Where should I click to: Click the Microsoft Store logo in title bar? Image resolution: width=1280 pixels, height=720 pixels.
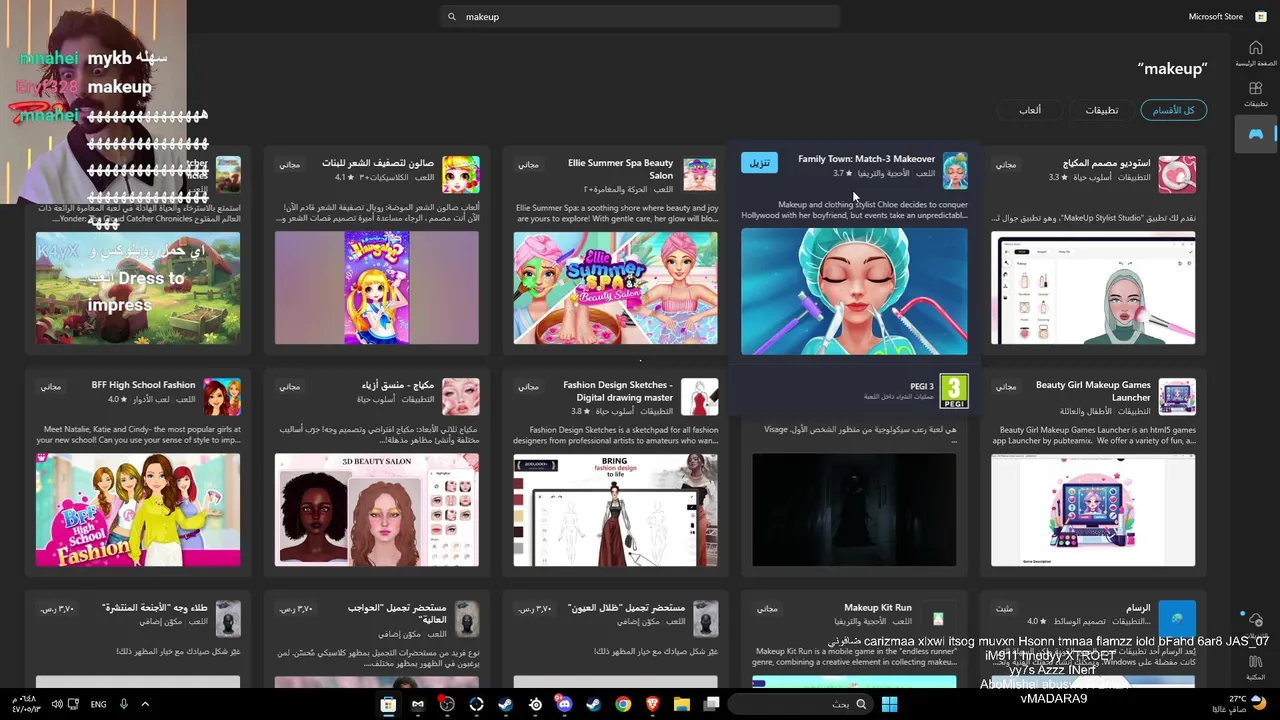(1262, 16)
